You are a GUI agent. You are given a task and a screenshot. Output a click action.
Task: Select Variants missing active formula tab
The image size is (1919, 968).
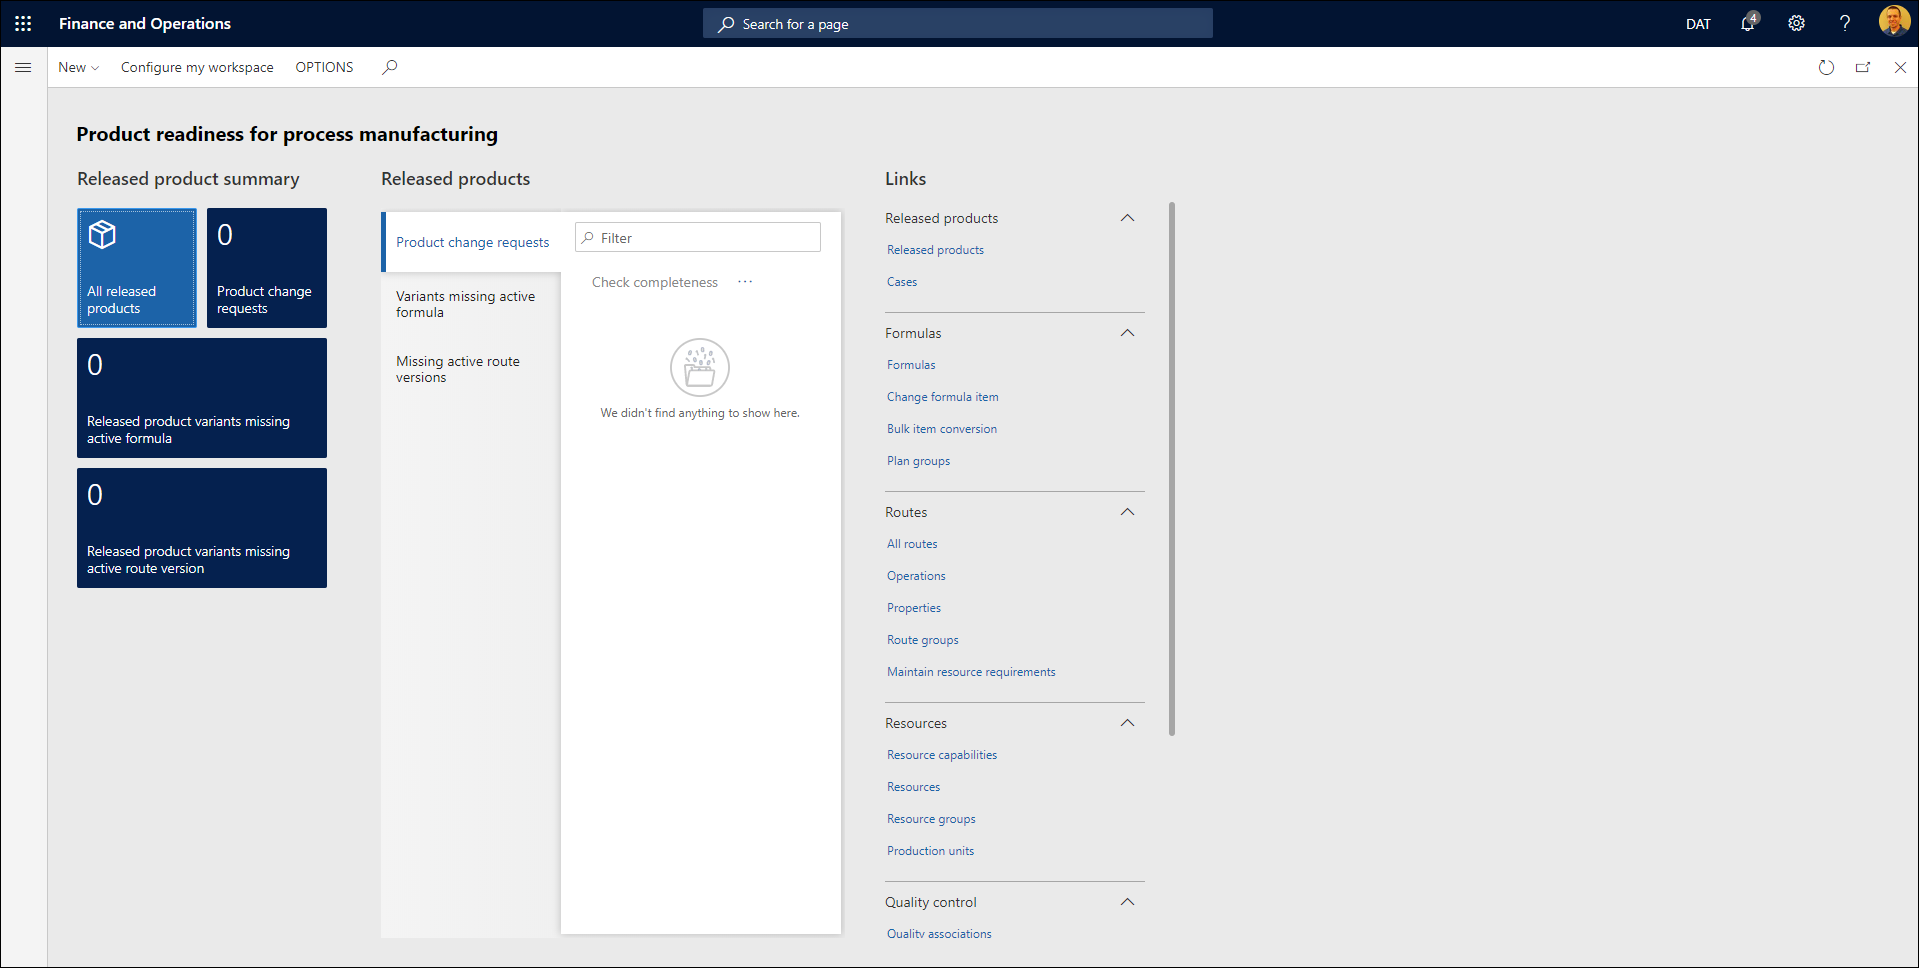pos(472,304)
